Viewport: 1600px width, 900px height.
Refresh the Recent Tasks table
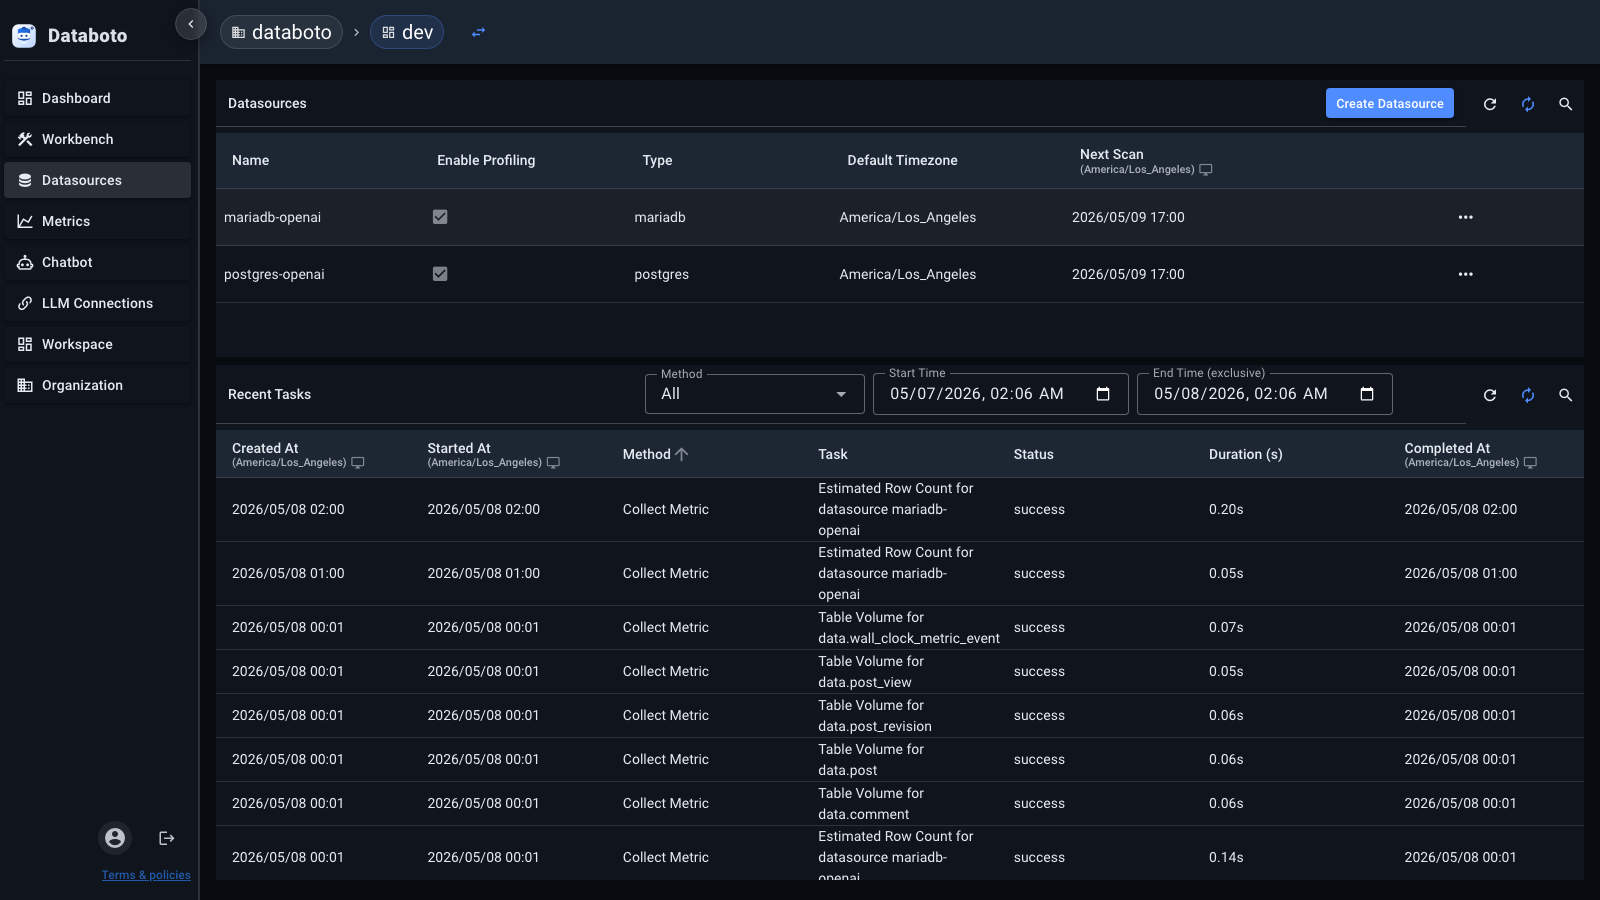[1490, 395]
